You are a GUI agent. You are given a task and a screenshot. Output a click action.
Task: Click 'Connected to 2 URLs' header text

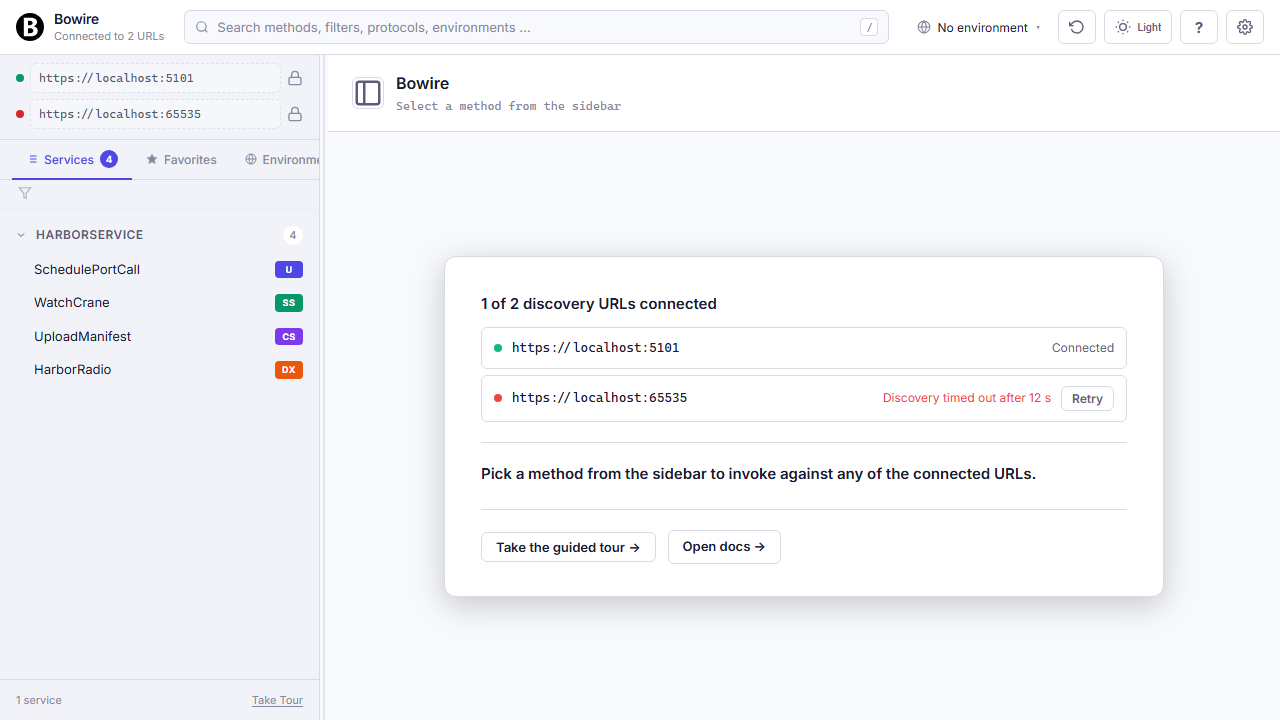click(x=109, y=36)
